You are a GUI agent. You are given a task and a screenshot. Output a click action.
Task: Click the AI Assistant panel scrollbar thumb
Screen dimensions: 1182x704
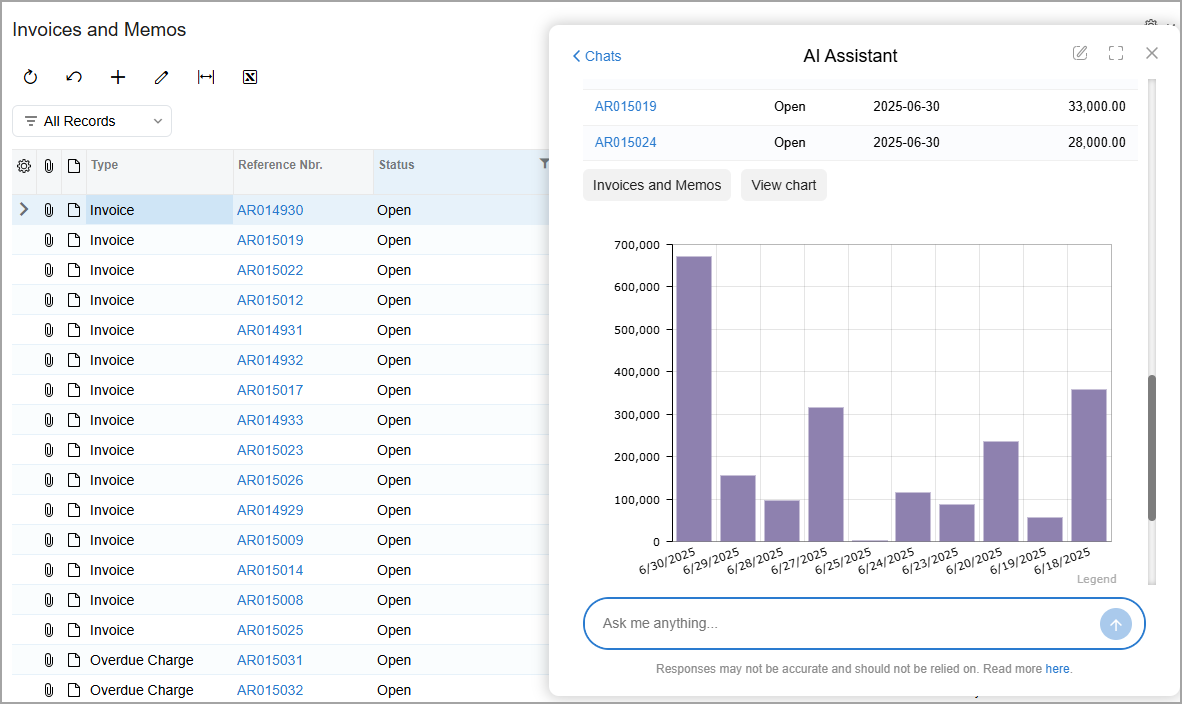pos(1152,448)
